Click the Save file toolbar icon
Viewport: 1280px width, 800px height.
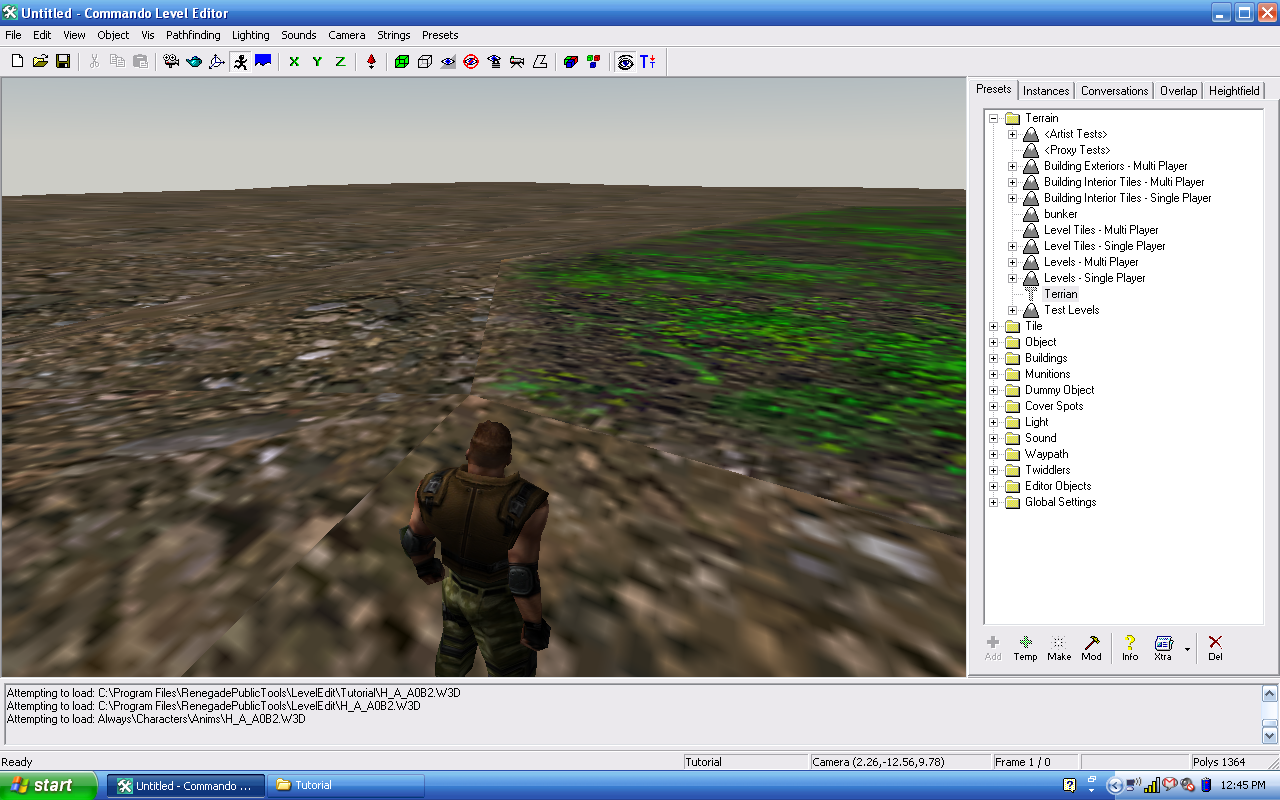[x=63, y=62]
